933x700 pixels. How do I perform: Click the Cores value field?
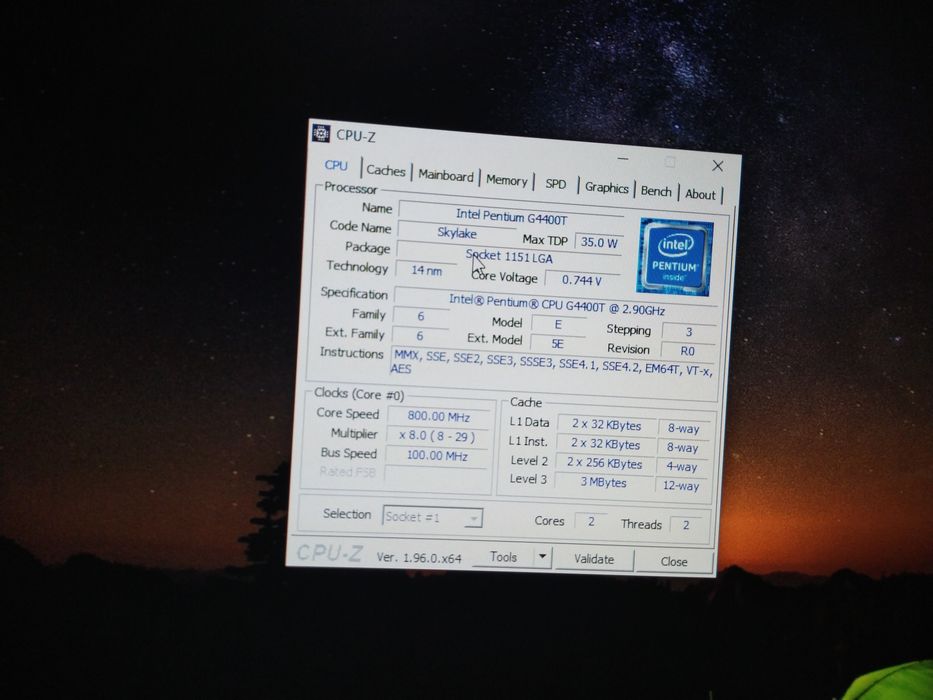(x=591, y=522)
